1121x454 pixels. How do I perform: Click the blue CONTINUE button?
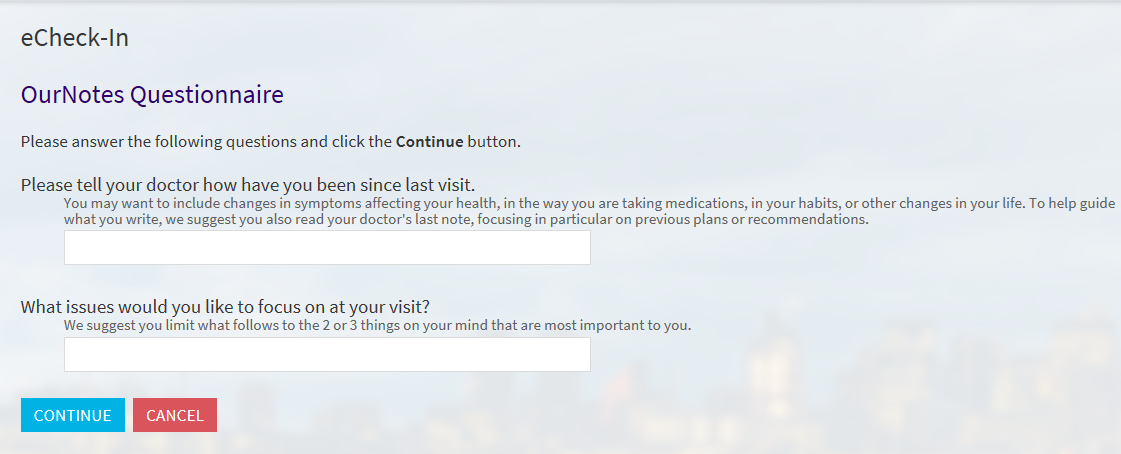click(73, 415)
